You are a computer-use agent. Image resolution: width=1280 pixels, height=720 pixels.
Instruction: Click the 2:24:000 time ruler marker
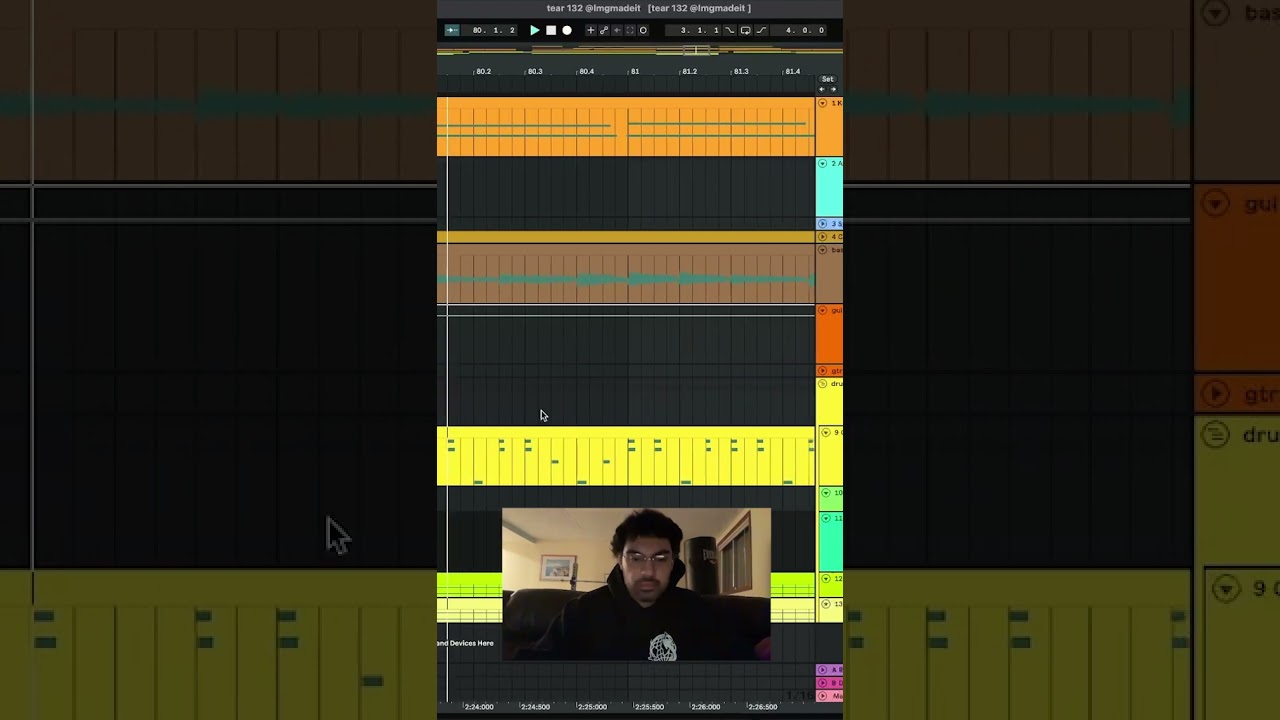point(479,707)
